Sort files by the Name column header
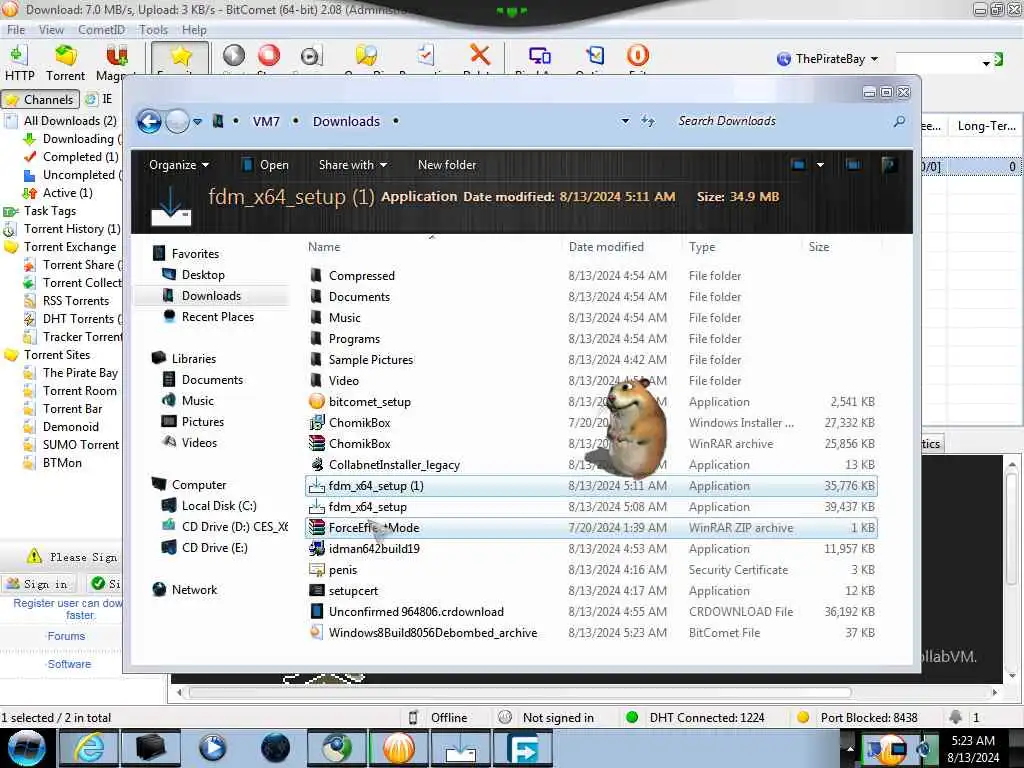The image size is (1024, 768). (x=324, y=247)
